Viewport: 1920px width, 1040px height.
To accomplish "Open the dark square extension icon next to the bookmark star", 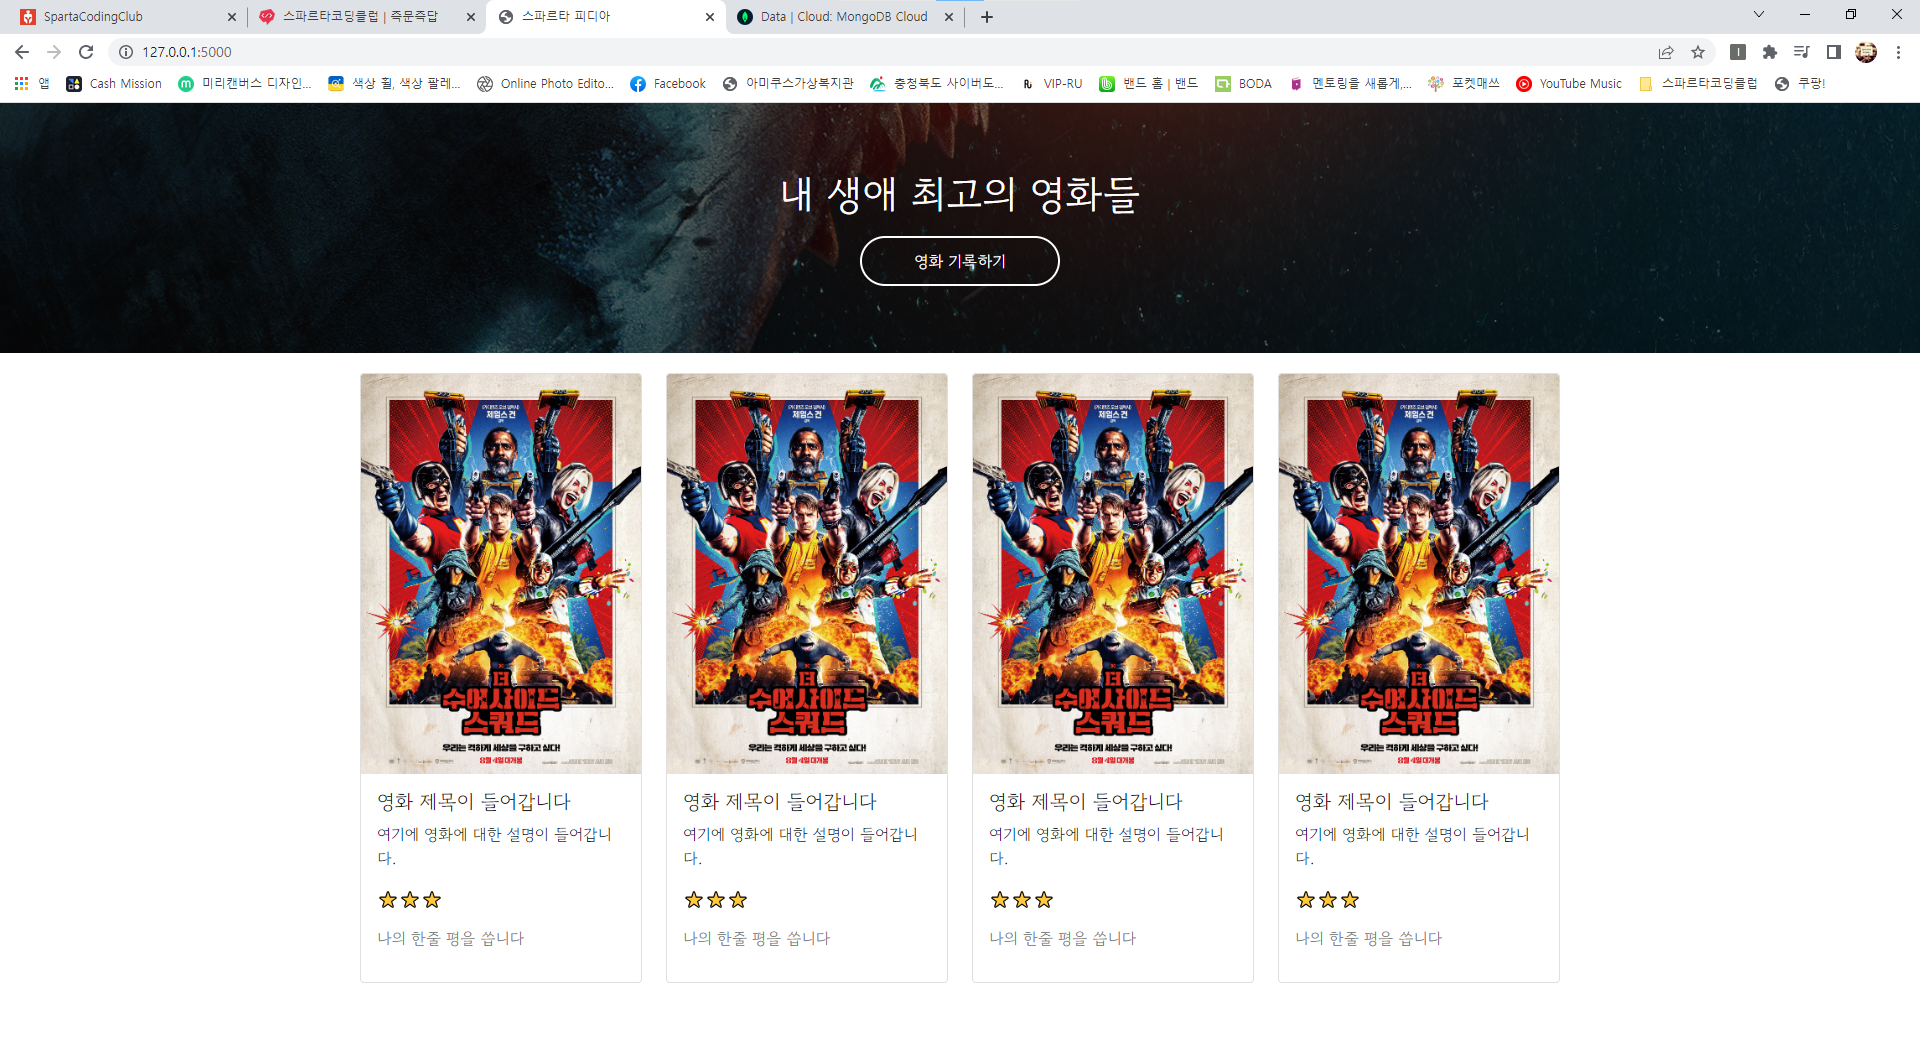I will coord(1738,52).
